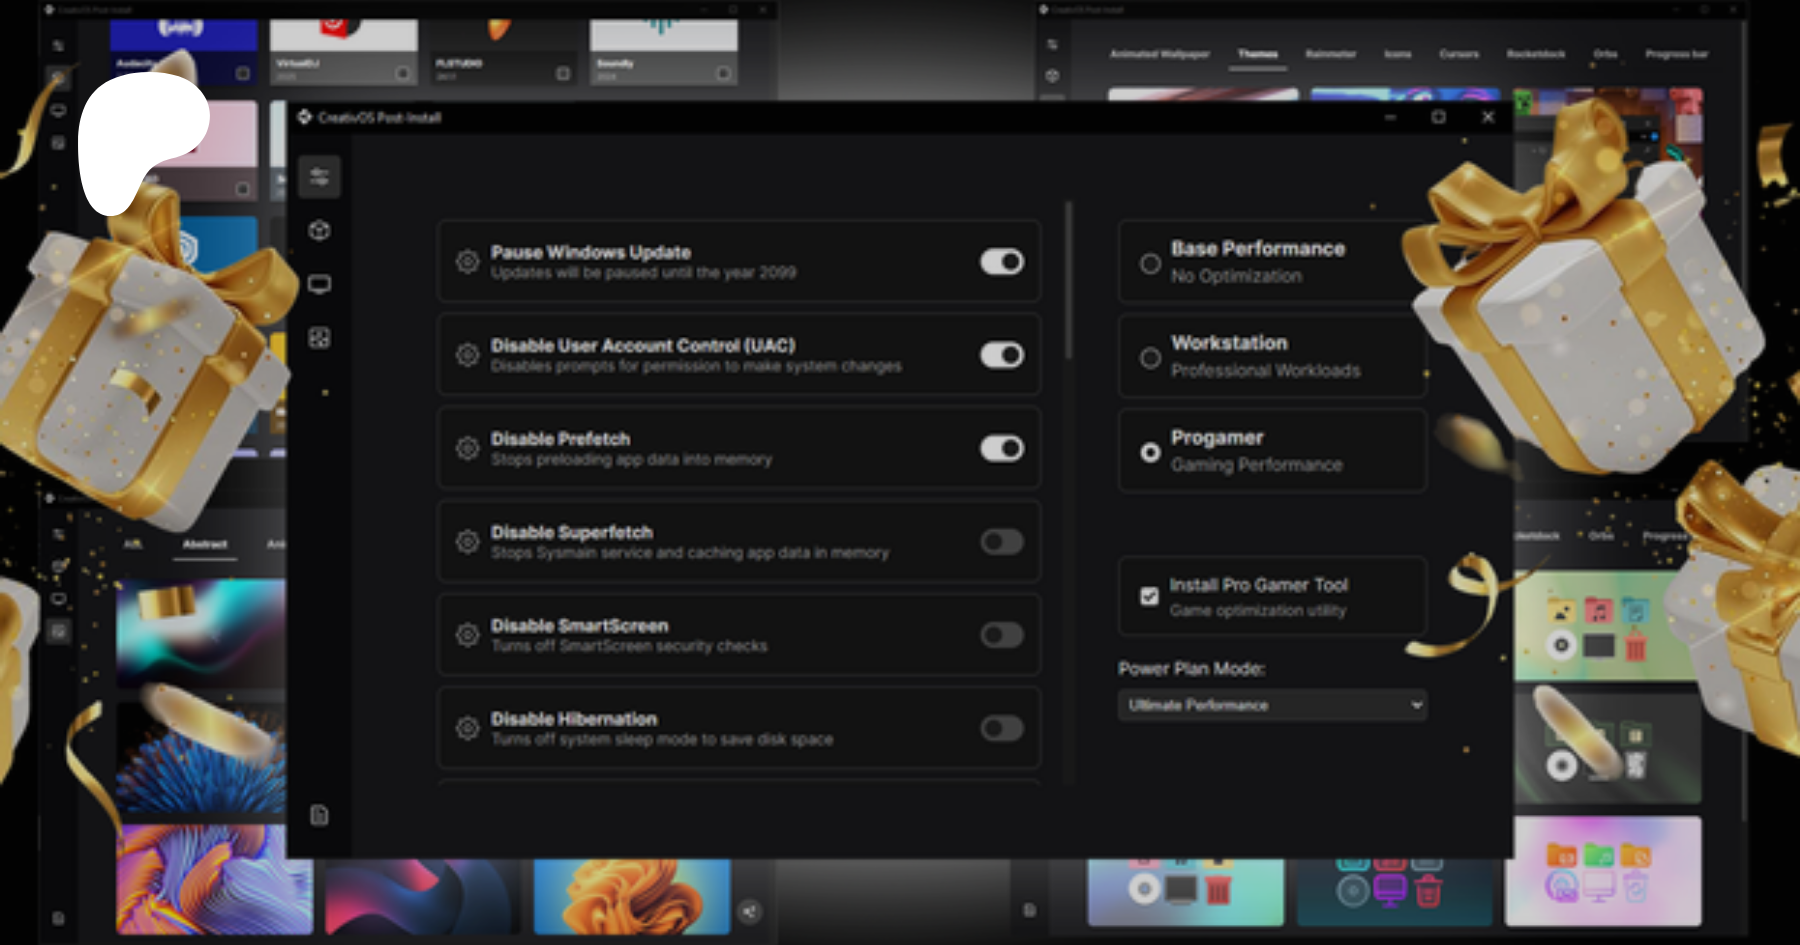
Task: Select the orange flower wallpaper thumbnail
Action: 631,896
